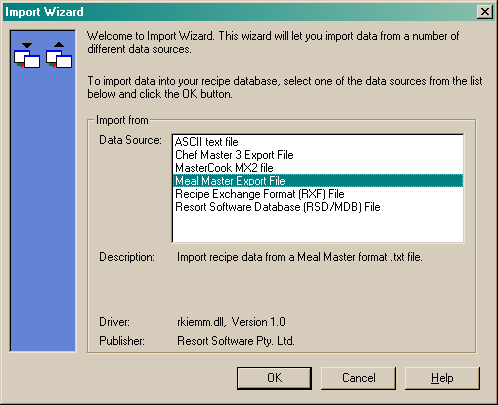Screen dimensions: 498x405
Task: Click the Import from group label
Action: point(122,120)
